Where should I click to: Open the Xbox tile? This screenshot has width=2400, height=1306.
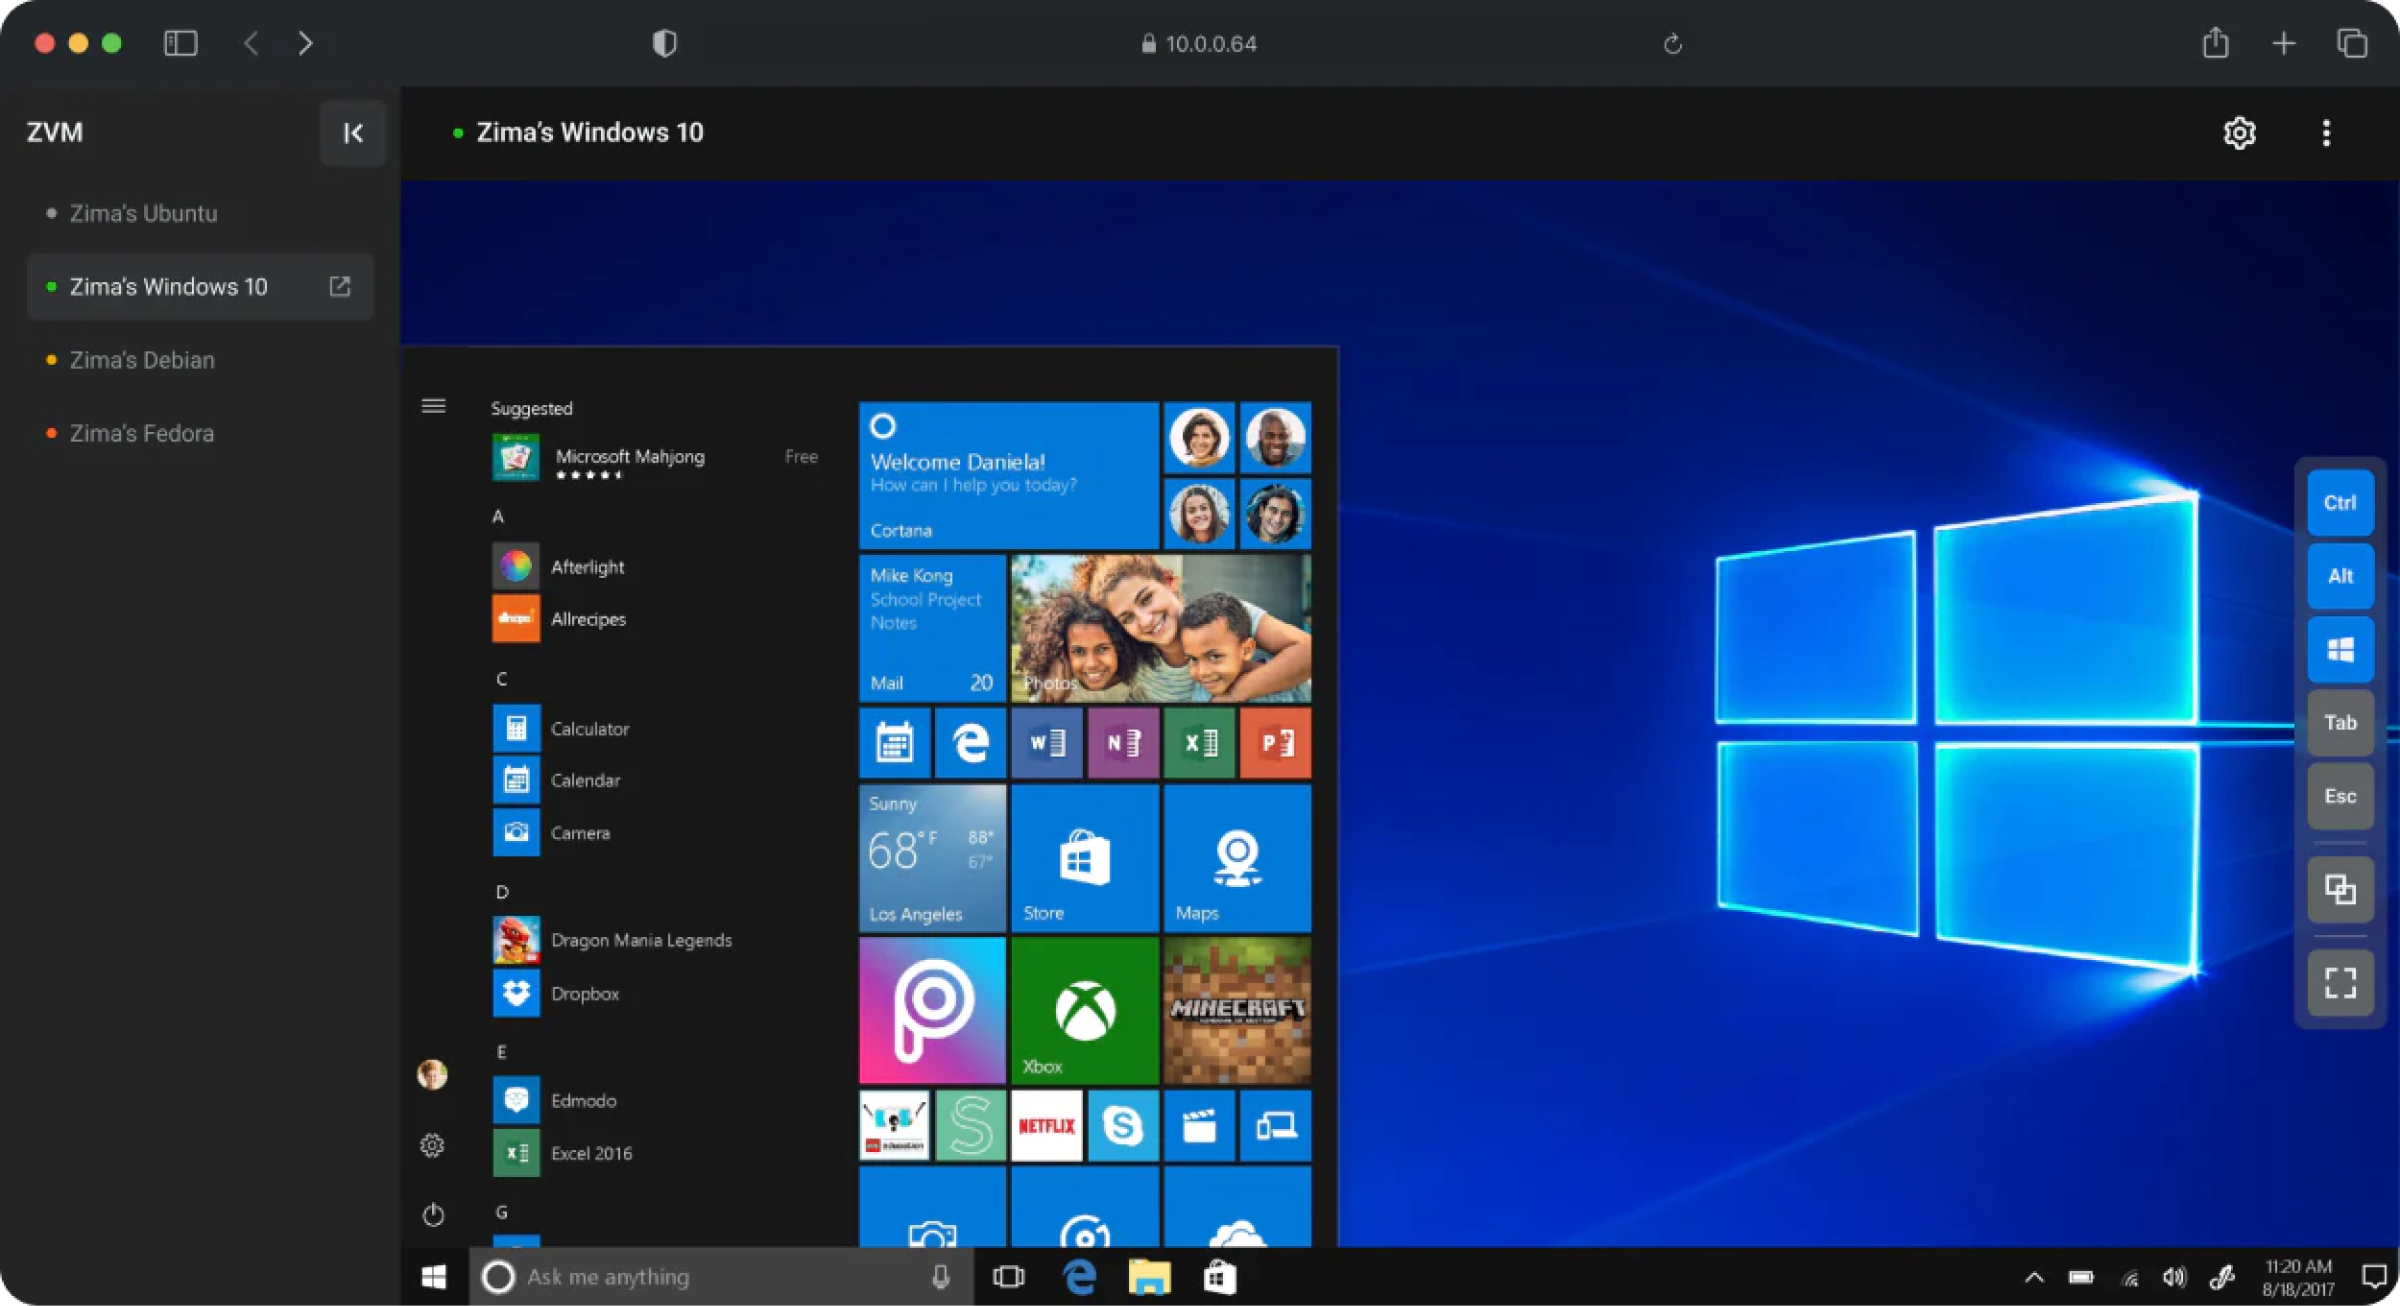[1084, 1010]
